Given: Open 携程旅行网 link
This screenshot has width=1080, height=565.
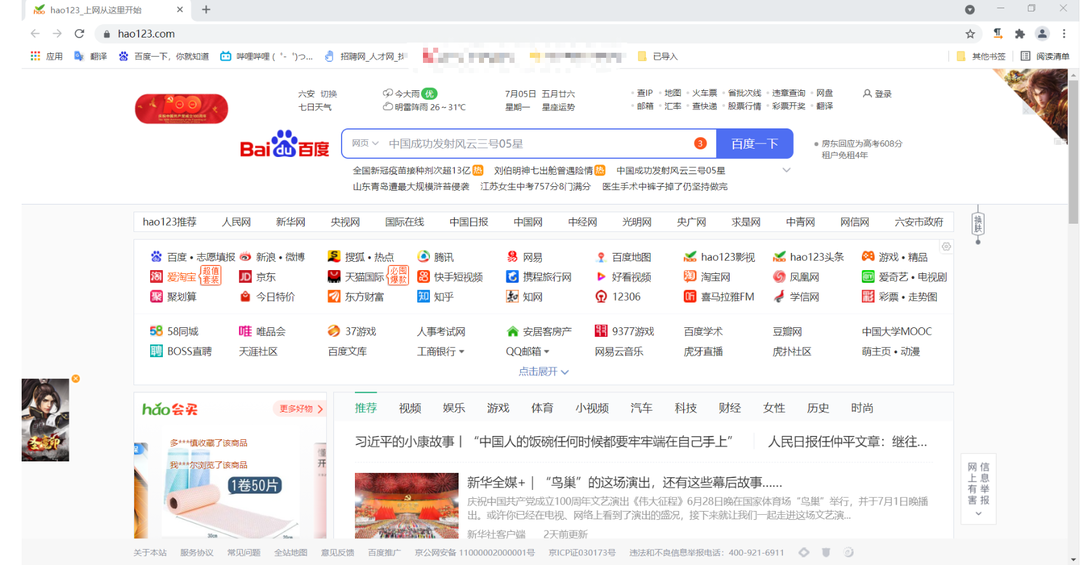Looking at the screenshot, I should pos(539,277).
